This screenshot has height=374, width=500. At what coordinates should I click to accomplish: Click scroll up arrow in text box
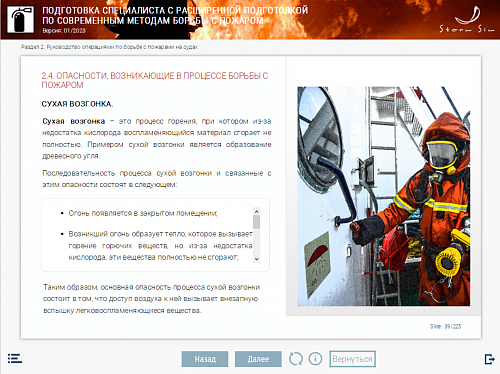tap(256, 211)
